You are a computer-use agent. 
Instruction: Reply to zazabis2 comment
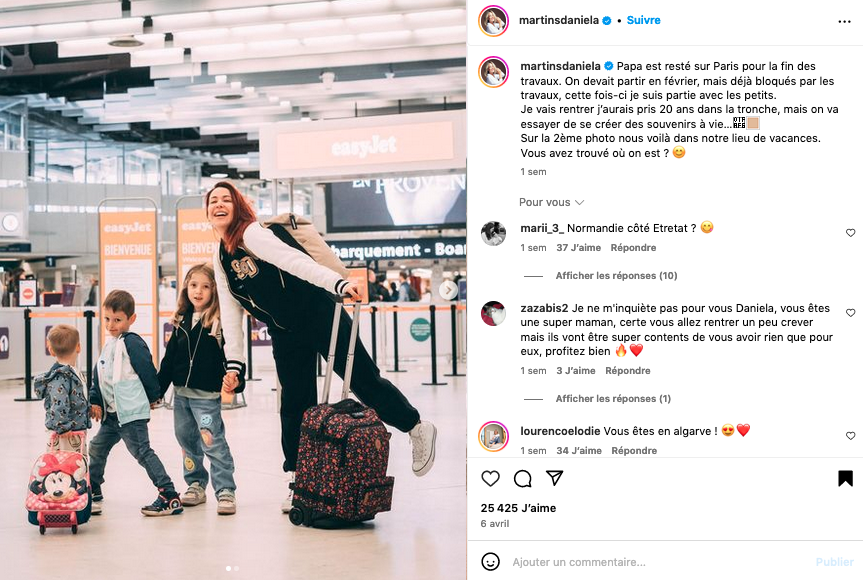click(x=627, y=371)
